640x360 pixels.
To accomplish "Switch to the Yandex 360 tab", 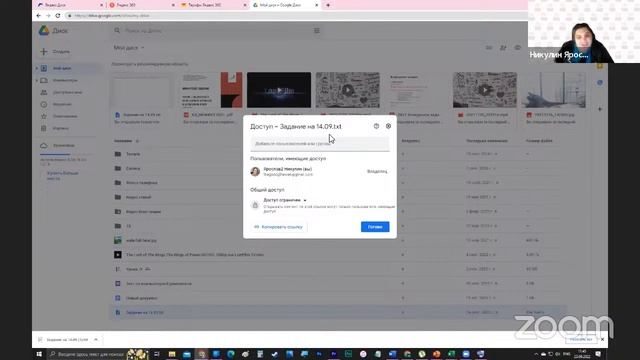I will click(141, 5).
